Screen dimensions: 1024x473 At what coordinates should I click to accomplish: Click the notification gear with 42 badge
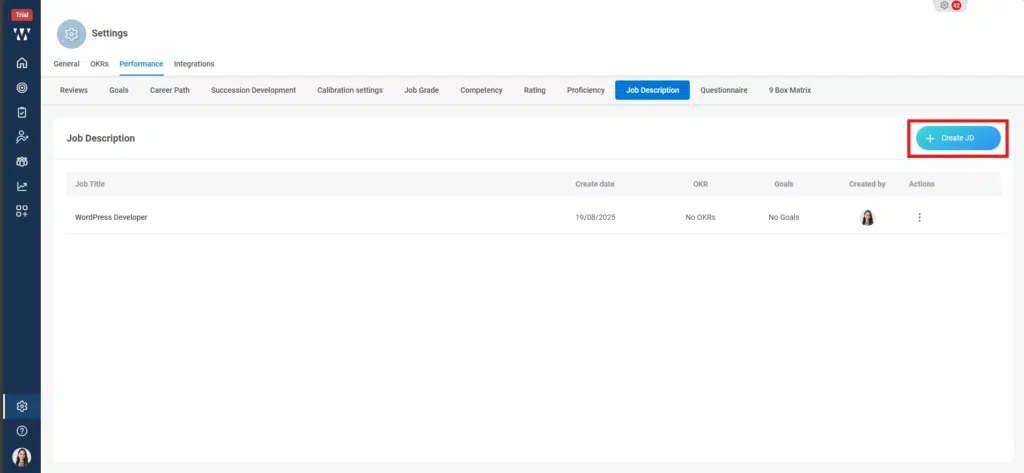tap(950, 5)
